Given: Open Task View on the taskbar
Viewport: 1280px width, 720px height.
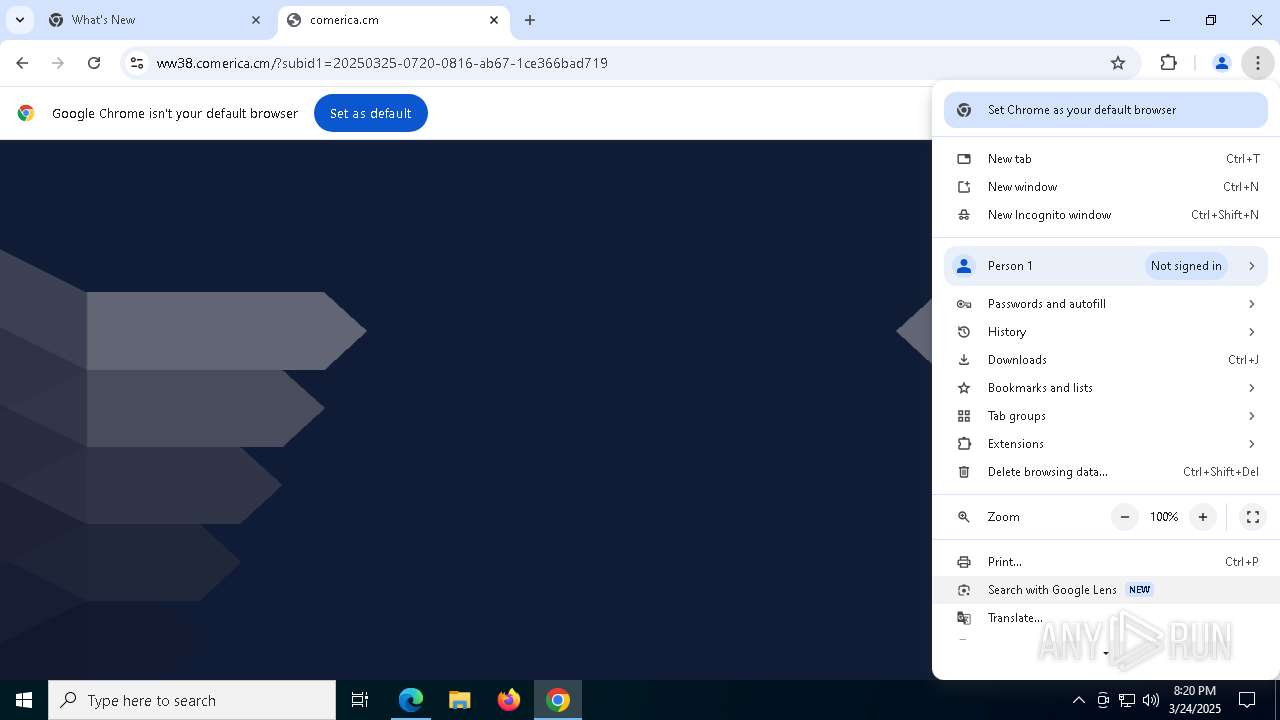Looking at the screenshot, I should tap(360, 700).
